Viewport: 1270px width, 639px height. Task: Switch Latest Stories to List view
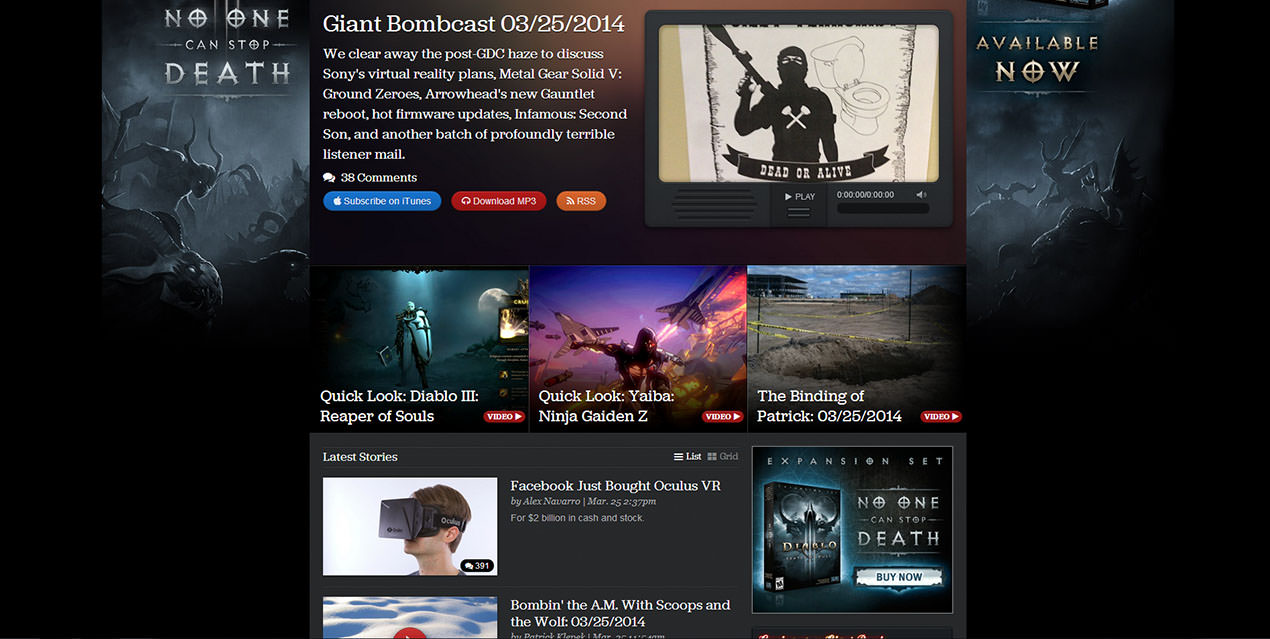688,456
